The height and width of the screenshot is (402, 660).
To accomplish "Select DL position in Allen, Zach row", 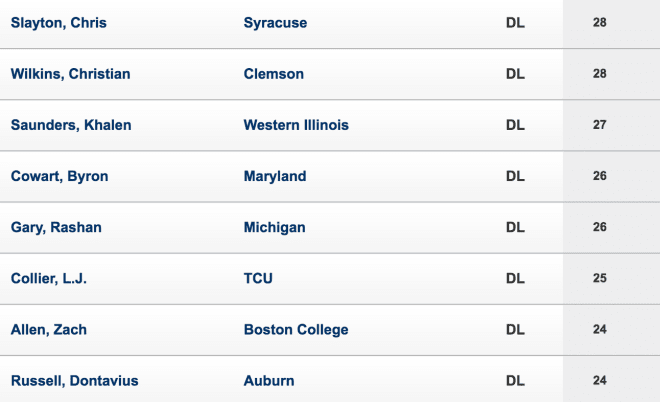I will (x=515, y=330).
